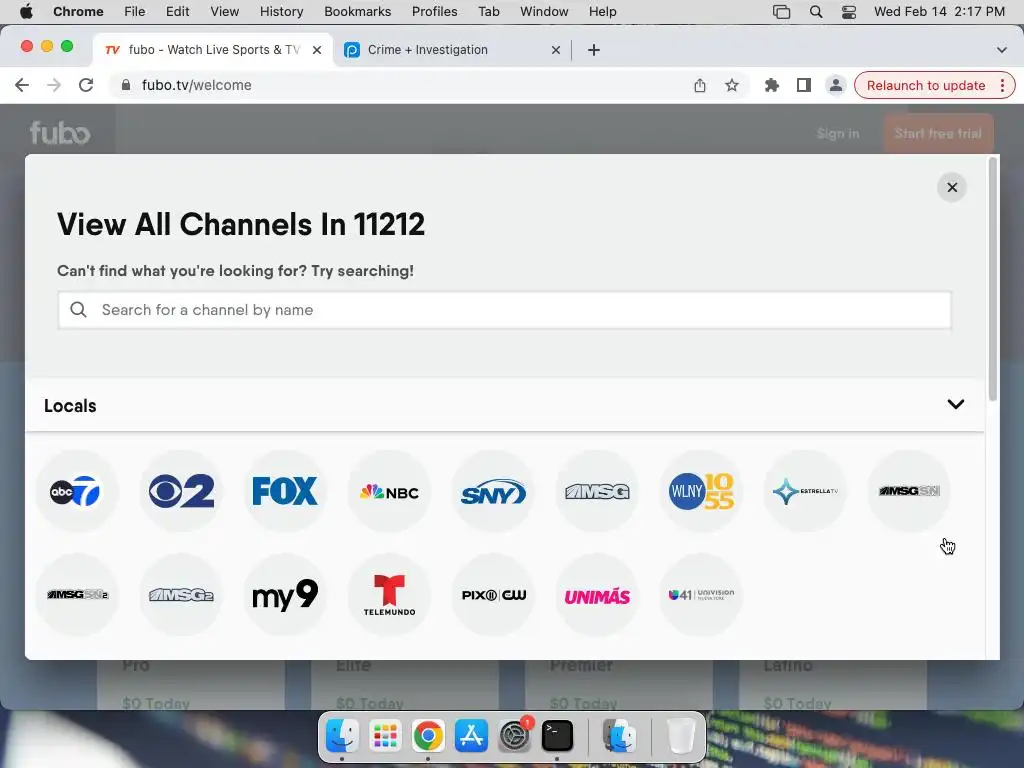Image resolution: width=1024 pixels, height=768 pixels.
Task: Open the Chrome three-dot menu
Action: click(1002, 85)
